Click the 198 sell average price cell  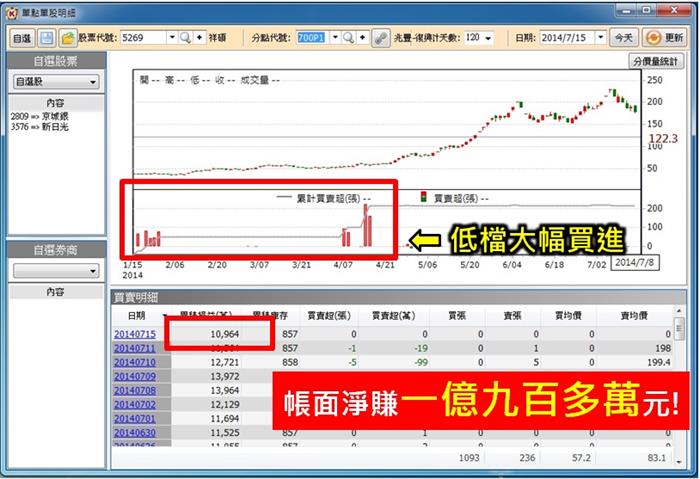663,348
